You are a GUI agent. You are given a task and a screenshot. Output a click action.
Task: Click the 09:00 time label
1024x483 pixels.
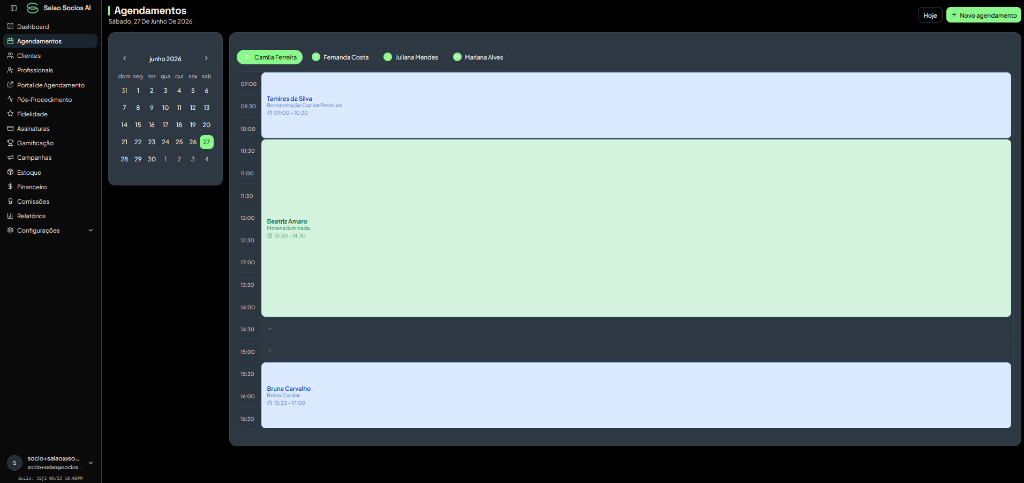click(x=248, y=84)
